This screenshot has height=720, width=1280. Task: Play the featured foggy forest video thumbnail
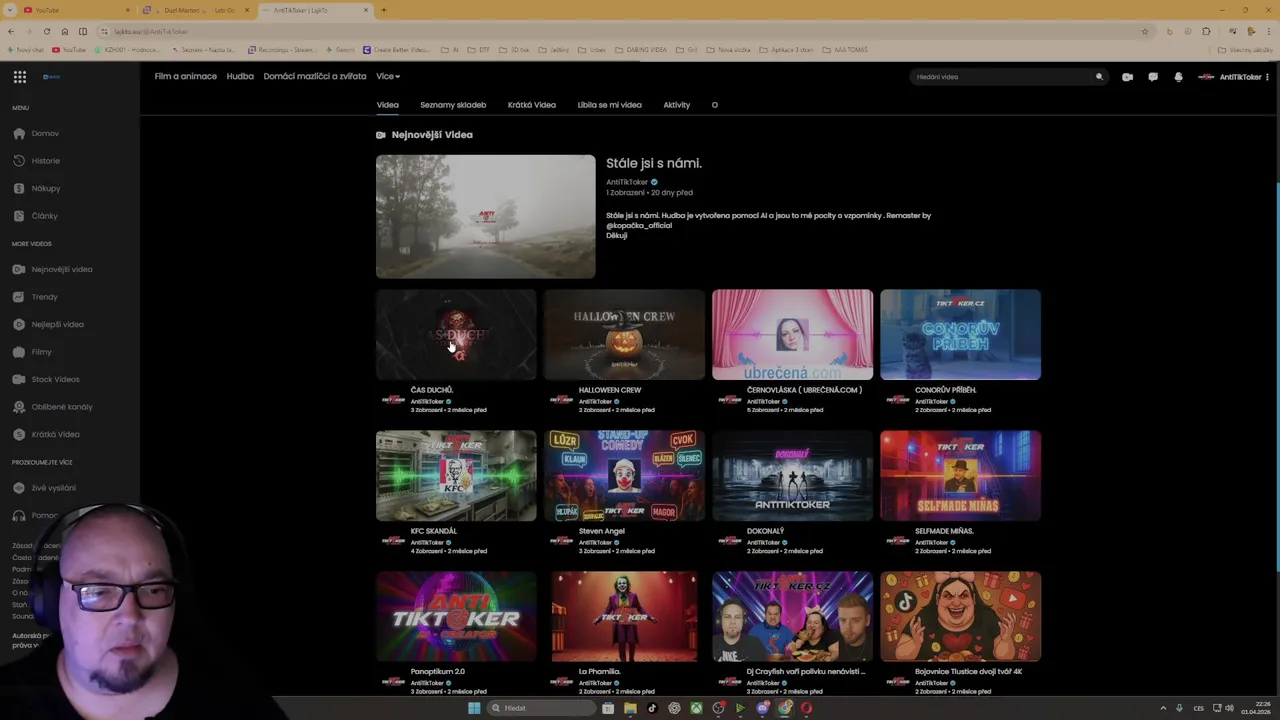(x=485, y=216)
